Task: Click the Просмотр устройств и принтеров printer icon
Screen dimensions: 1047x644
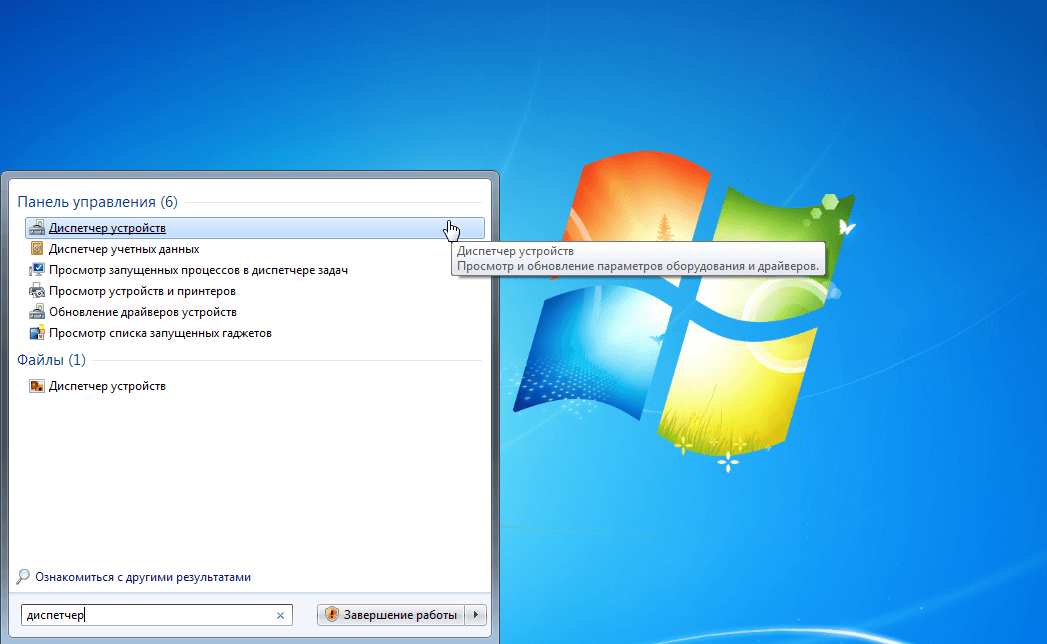Action: (x=37, y=291)
